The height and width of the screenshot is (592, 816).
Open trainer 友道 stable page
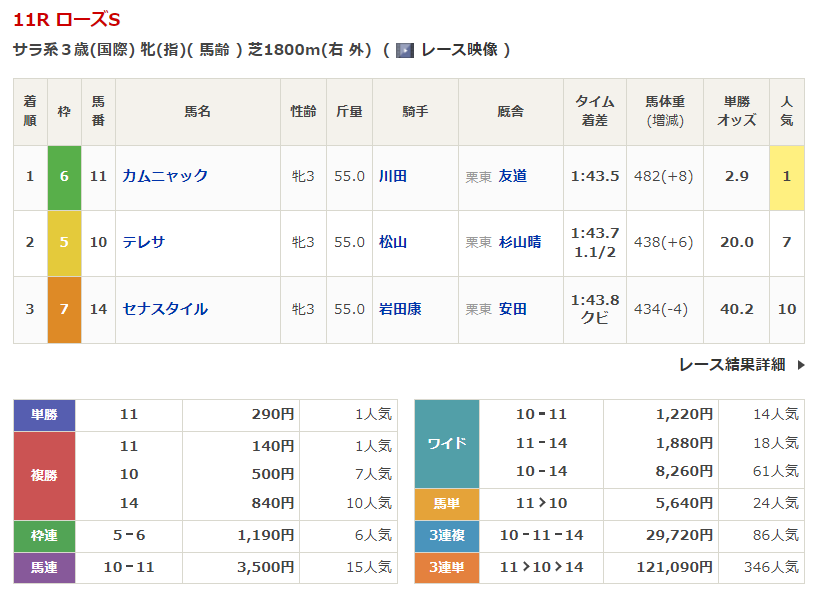point(513,176)
